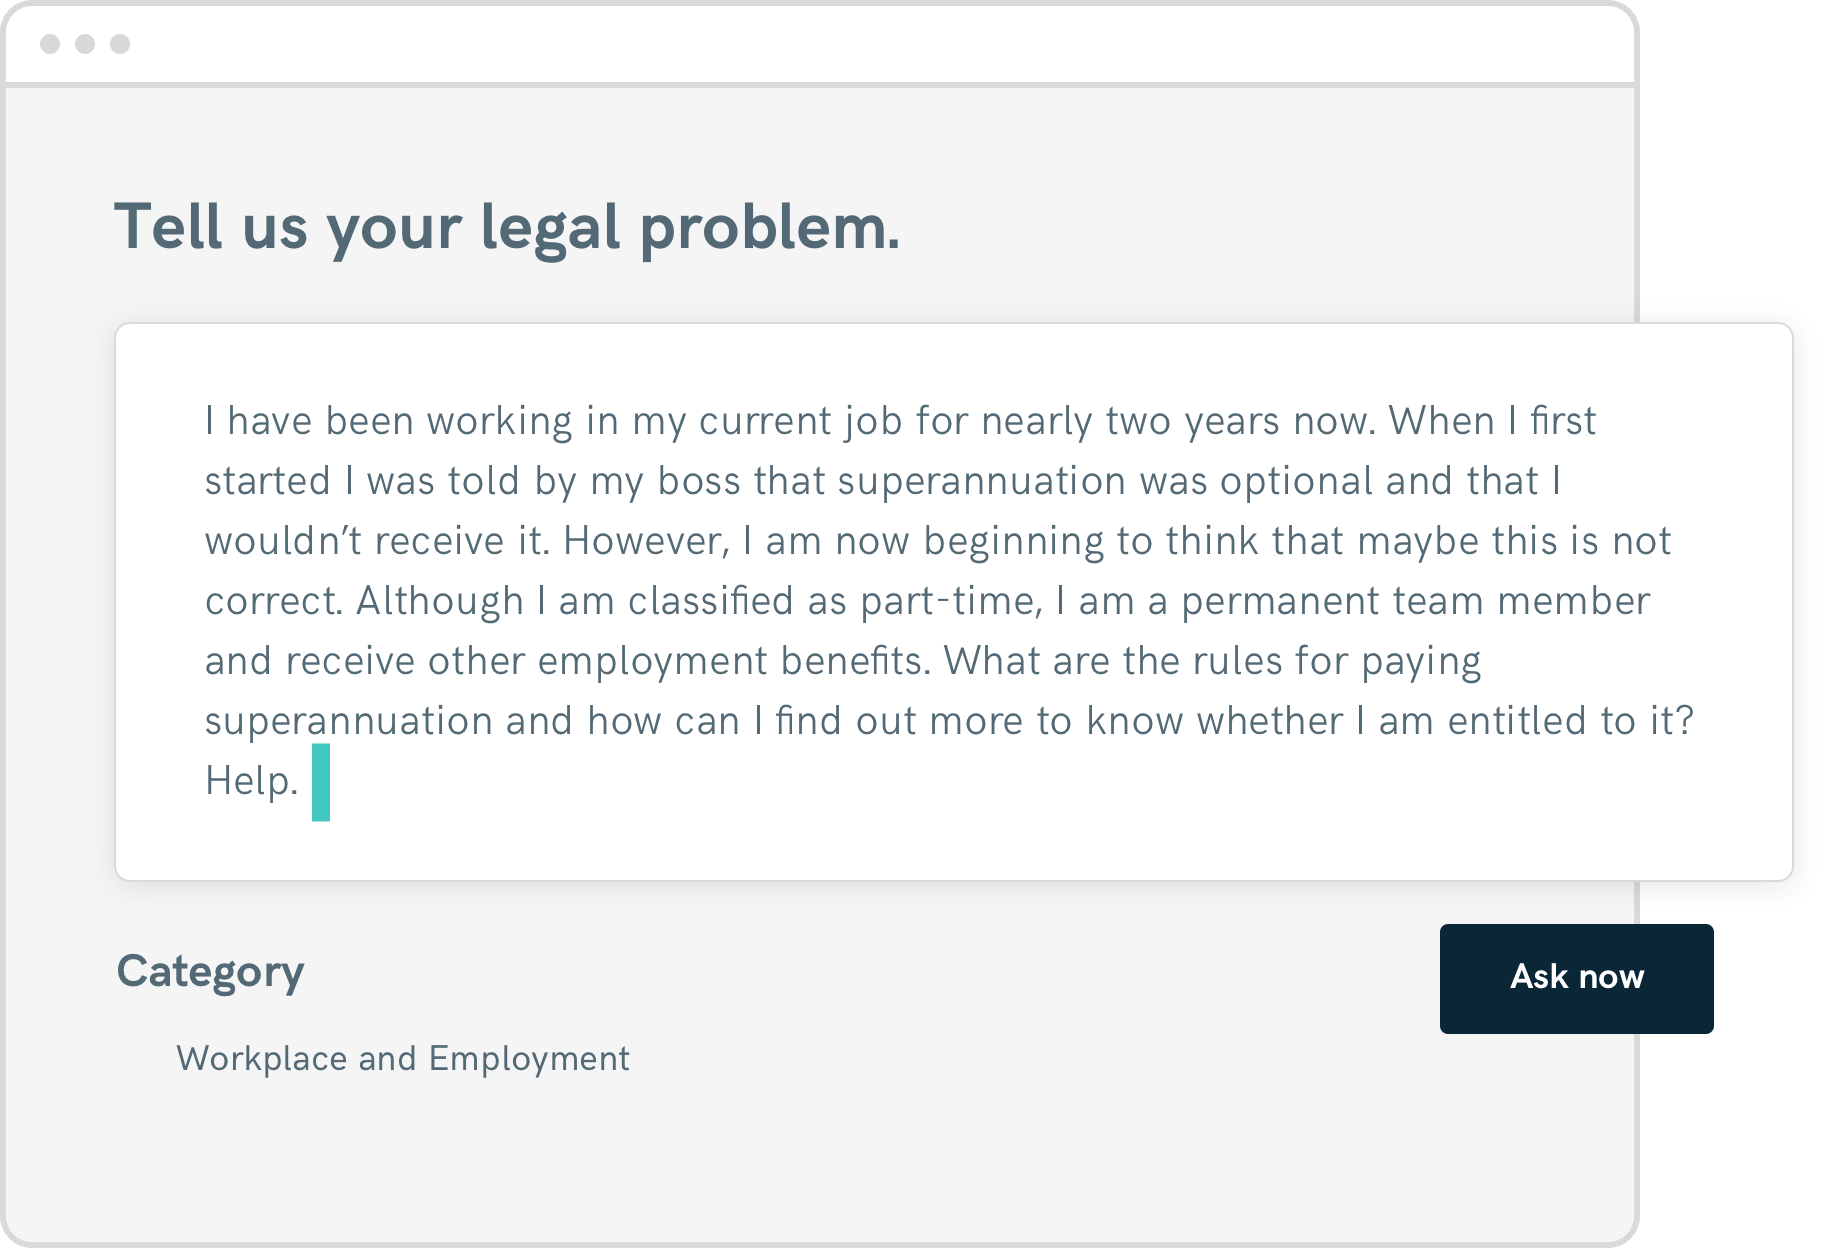1824x1248 pixels.
Task: Click the word "years" in the first line
Action: [1232, 421]
